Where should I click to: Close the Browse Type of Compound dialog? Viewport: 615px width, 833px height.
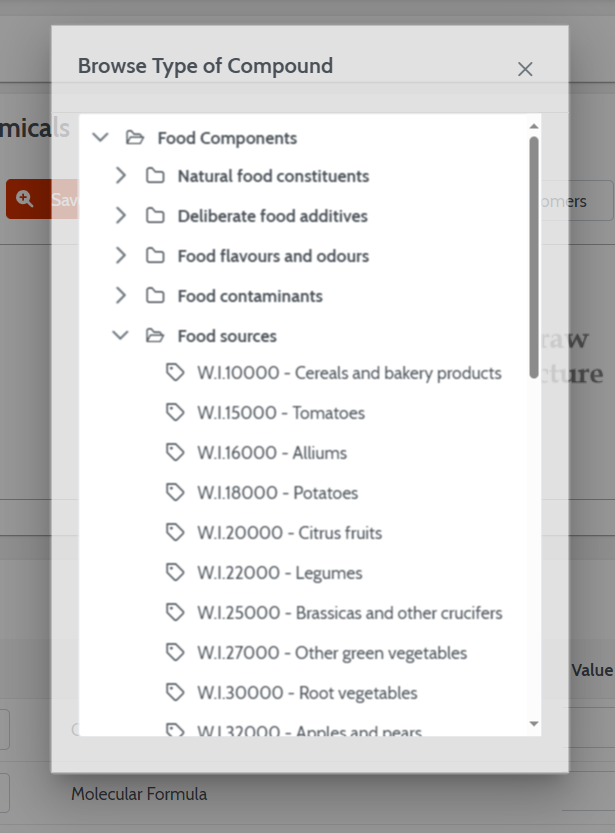[525, 69]
